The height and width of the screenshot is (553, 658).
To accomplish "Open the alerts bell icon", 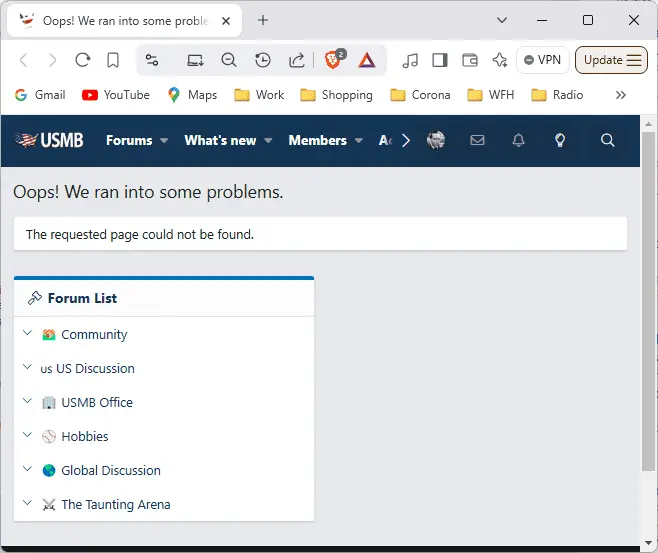I will (518, 141).
